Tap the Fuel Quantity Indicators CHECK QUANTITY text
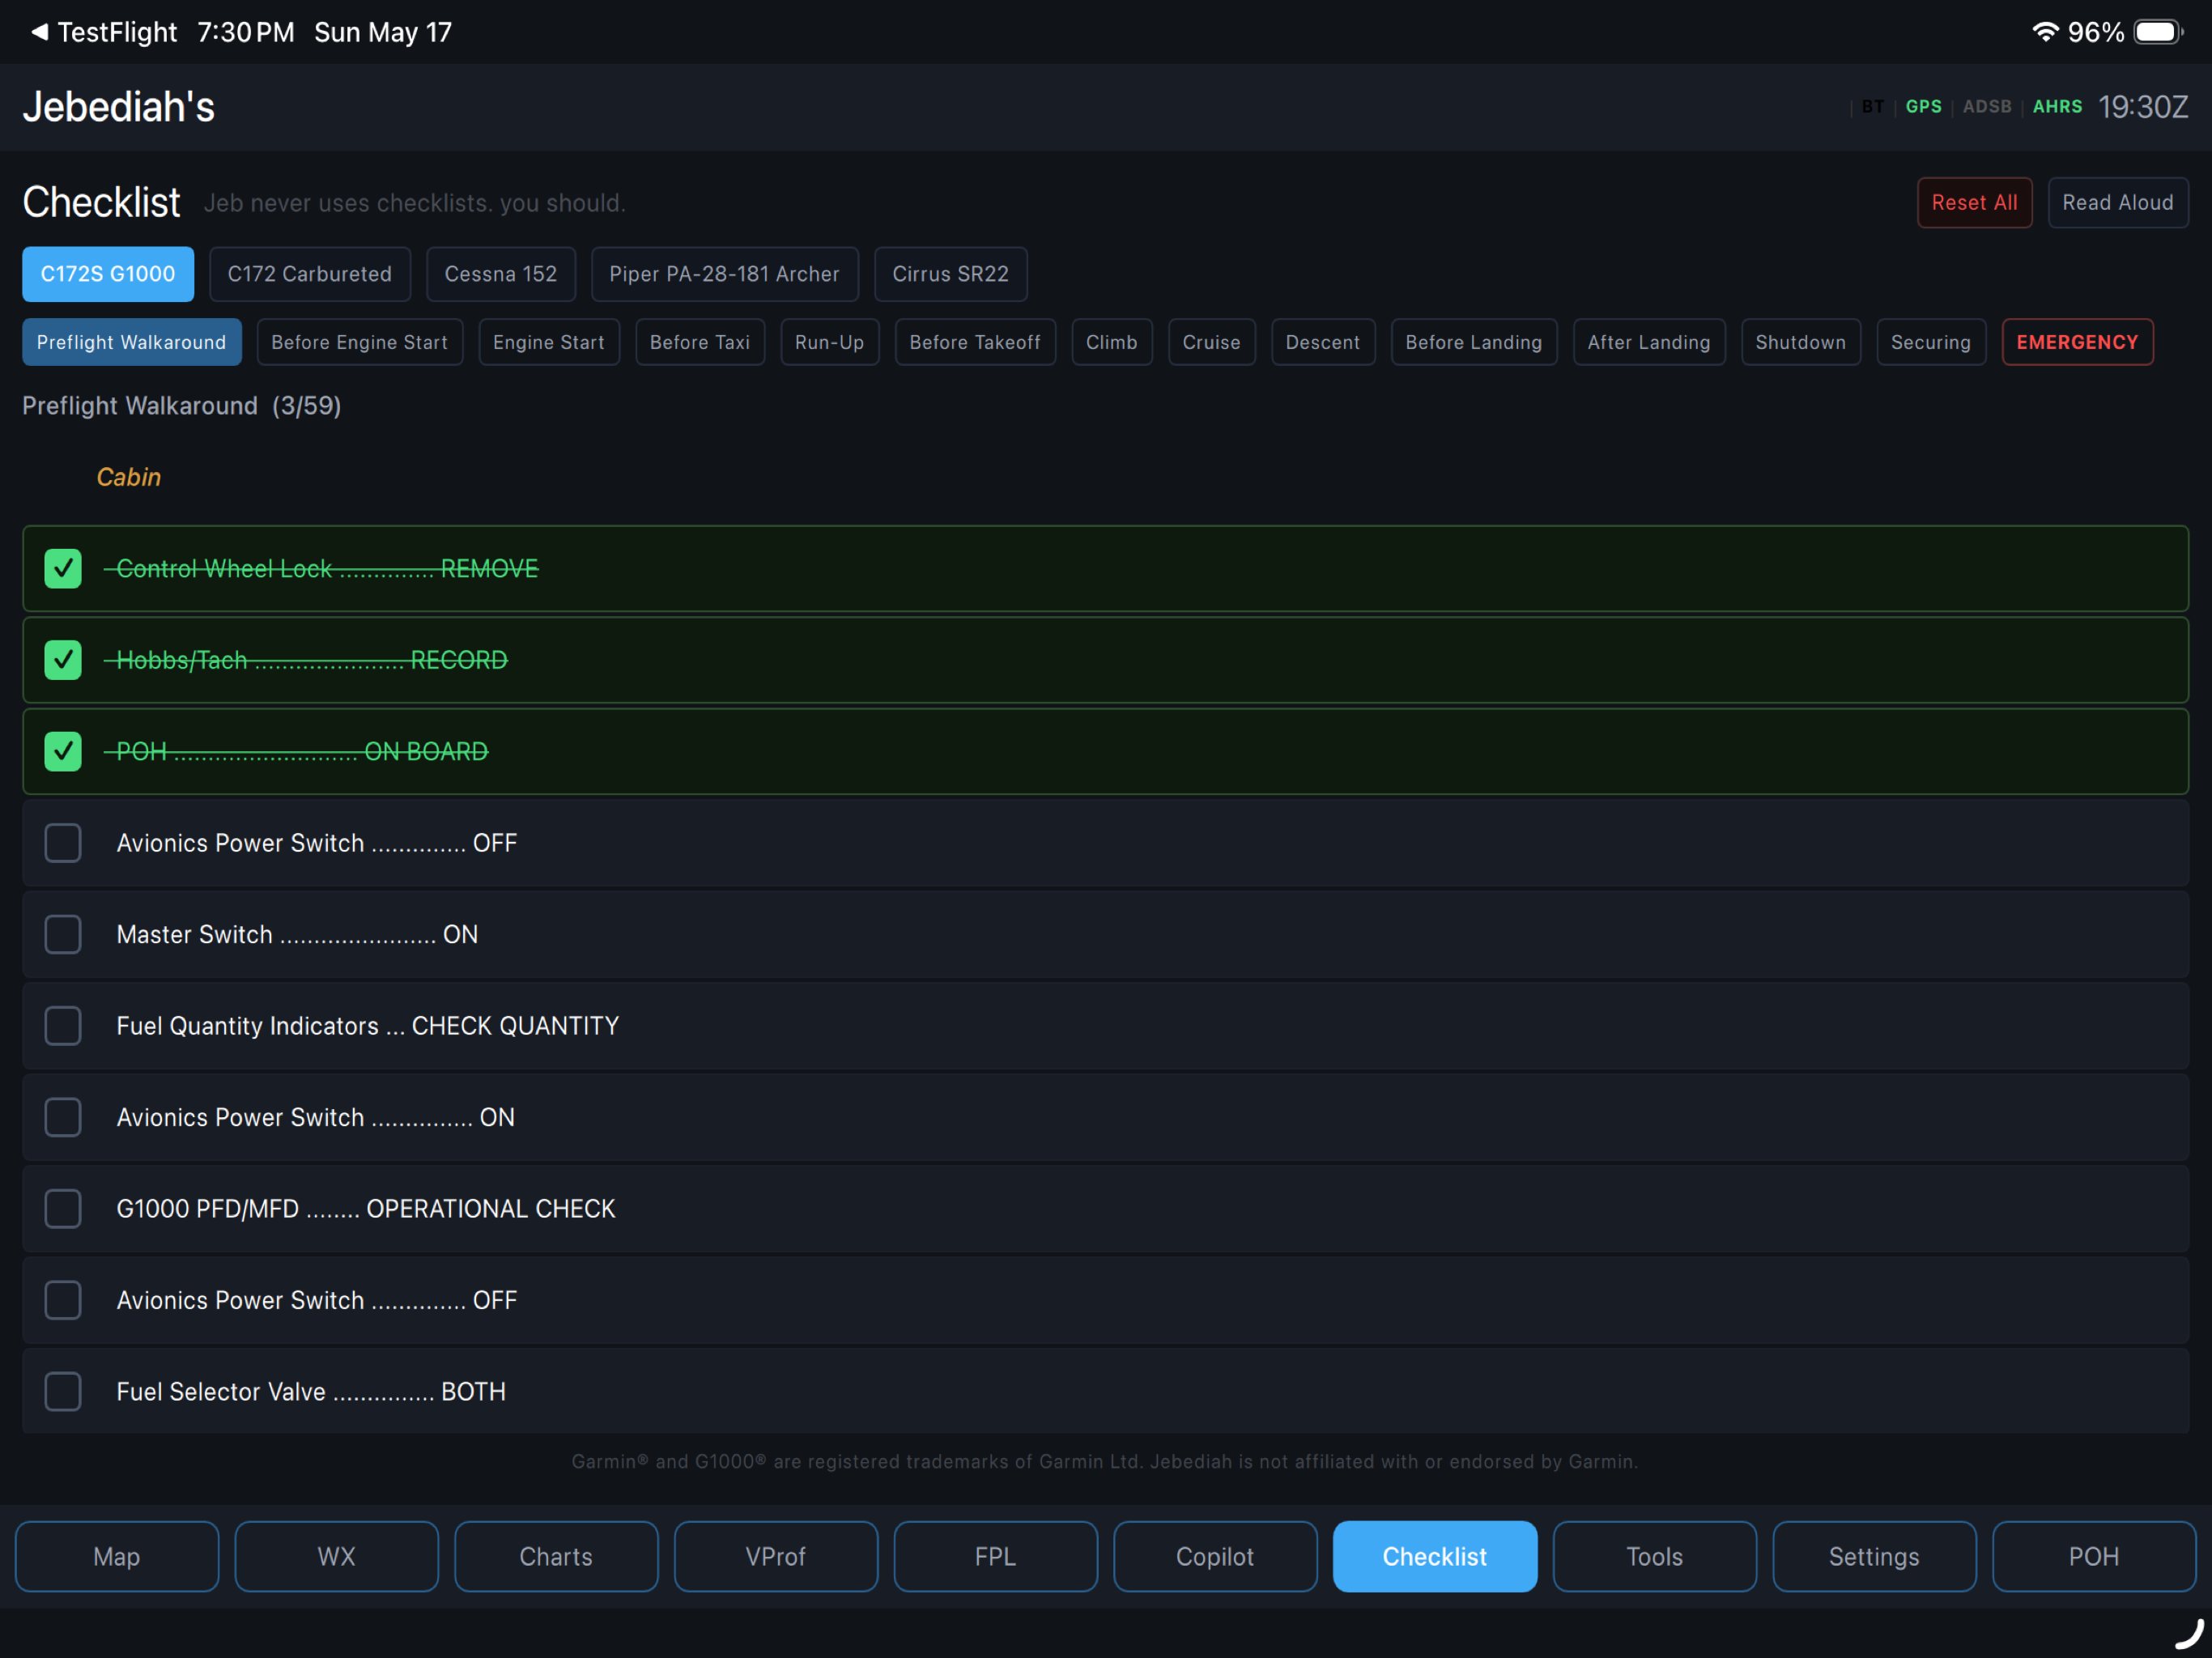2212x1658 pixels. pos(368,1026)
